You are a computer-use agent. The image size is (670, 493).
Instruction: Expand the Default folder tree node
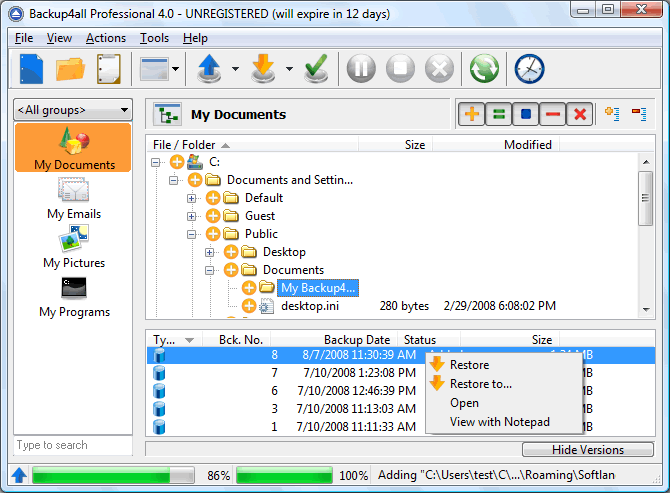click(193, 198)
